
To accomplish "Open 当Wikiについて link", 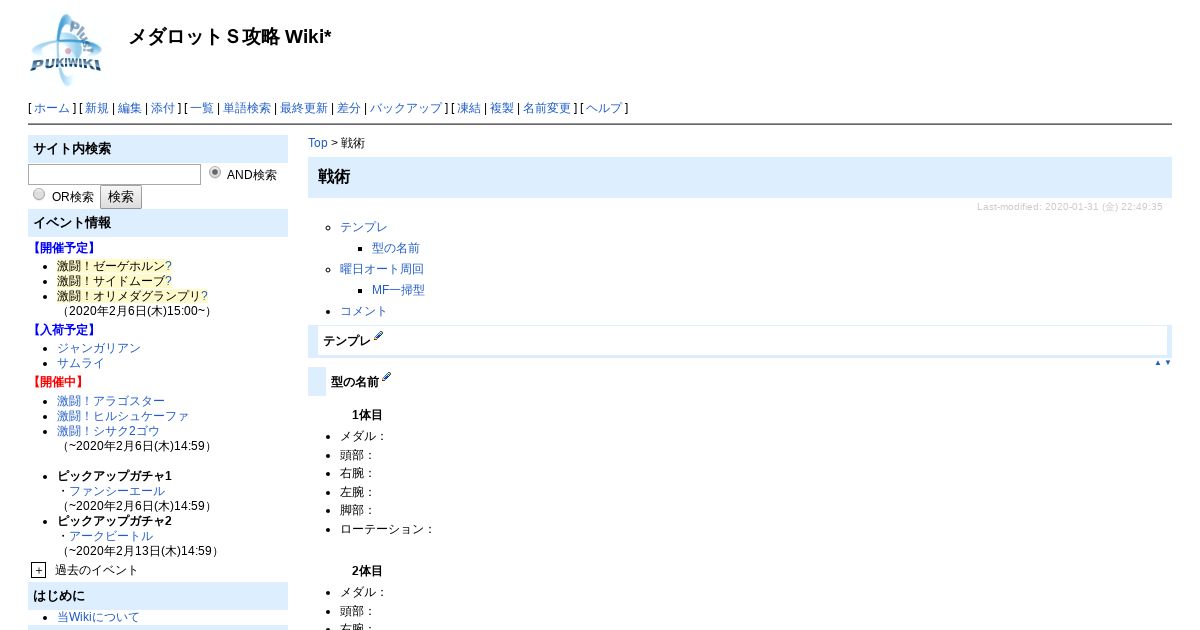I will point(98,617).
